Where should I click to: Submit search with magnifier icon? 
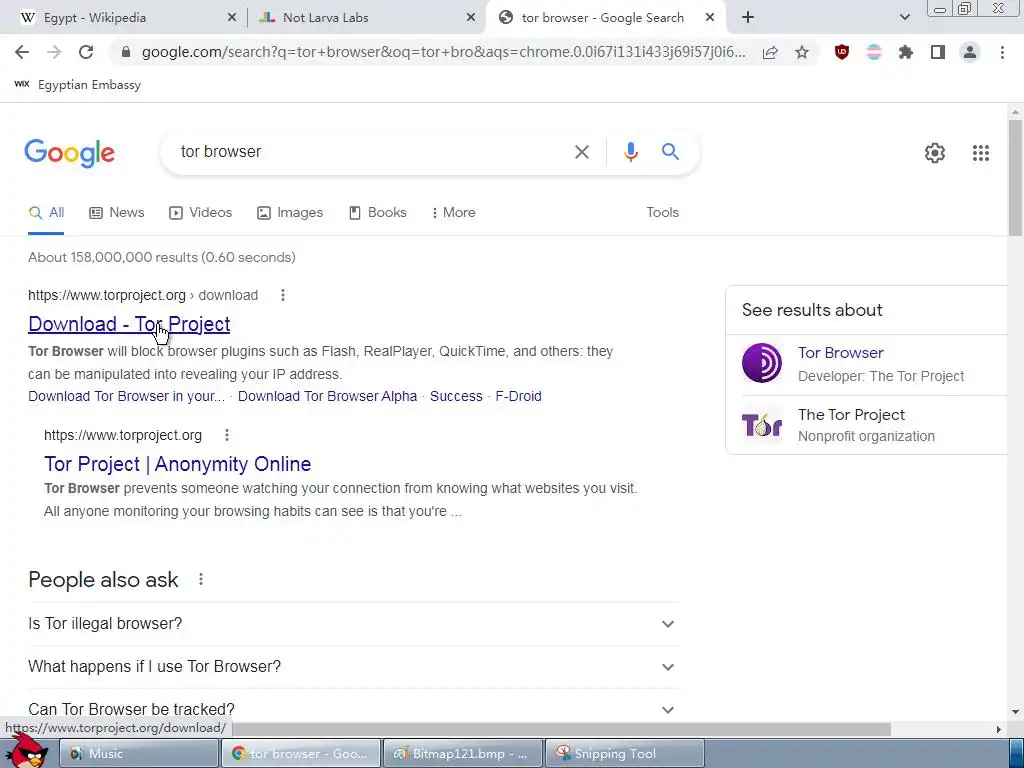tap(670, 152)
